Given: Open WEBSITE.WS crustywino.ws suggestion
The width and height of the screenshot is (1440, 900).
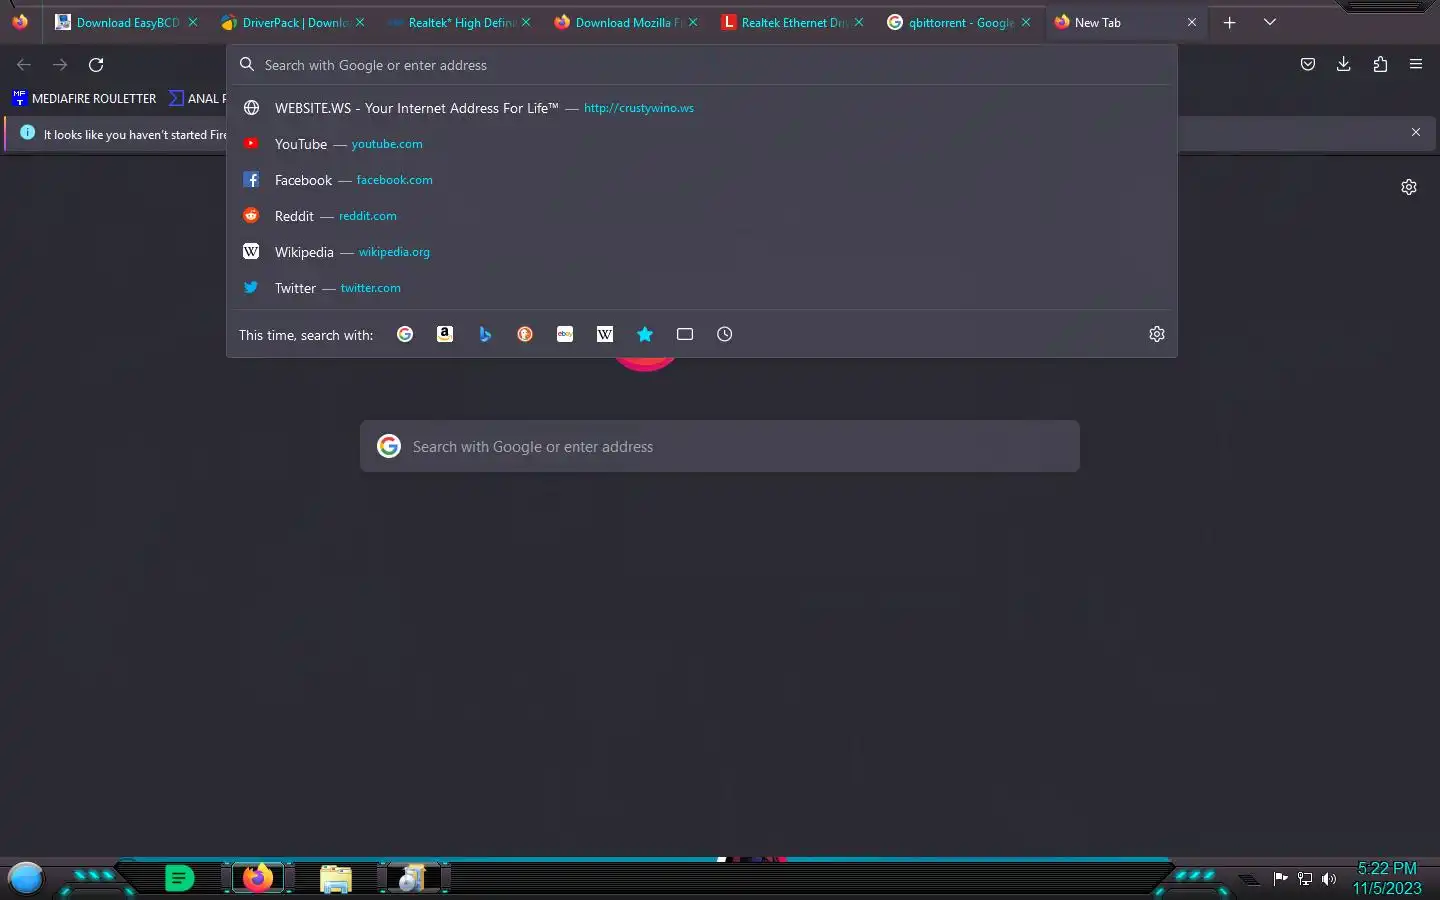Looking at the screenshot, I should tap(702, 108).
